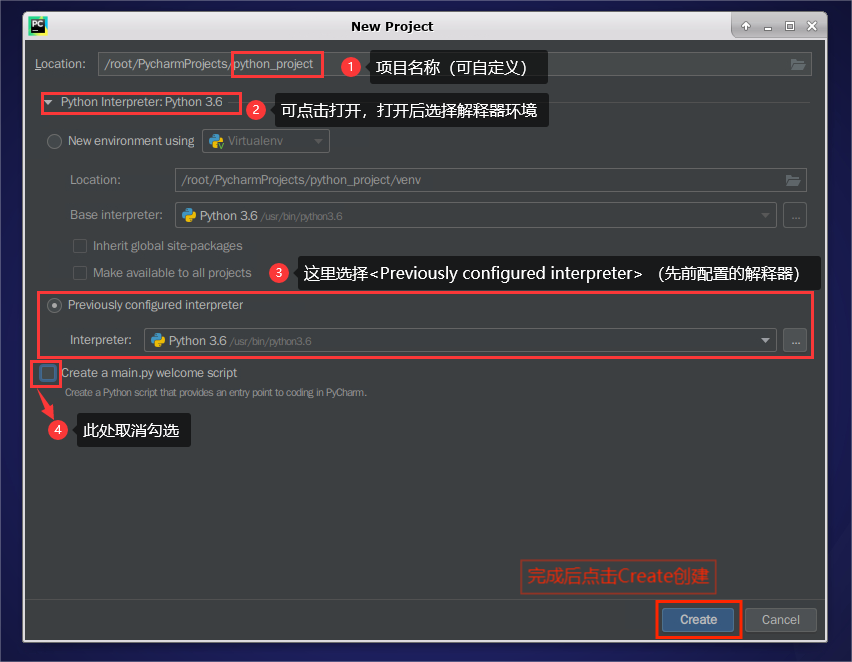
Task: Toggle Inherit global site-packages checkbox
Action: 80,246
